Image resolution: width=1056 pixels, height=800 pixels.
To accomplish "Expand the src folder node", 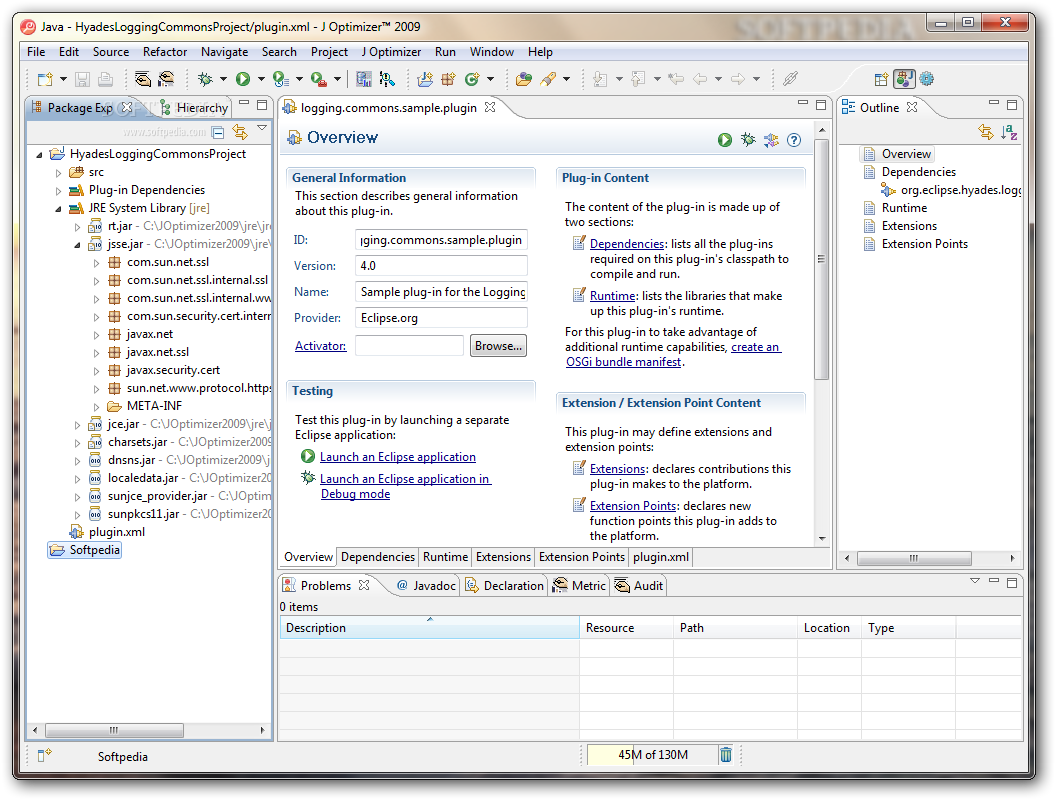I will pos(58,172).
